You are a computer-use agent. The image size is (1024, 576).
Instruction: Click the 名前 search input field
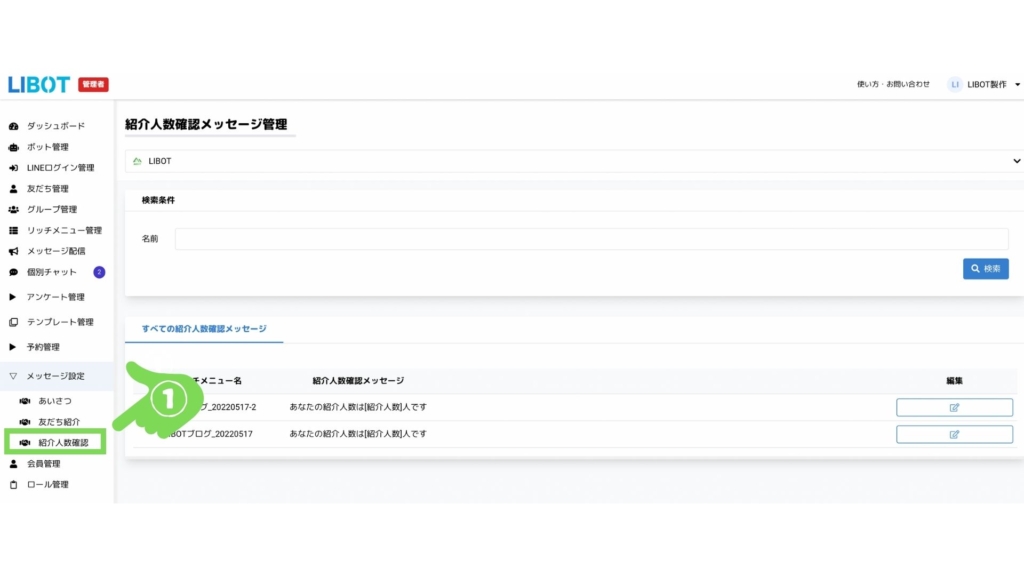click(591, 239)
